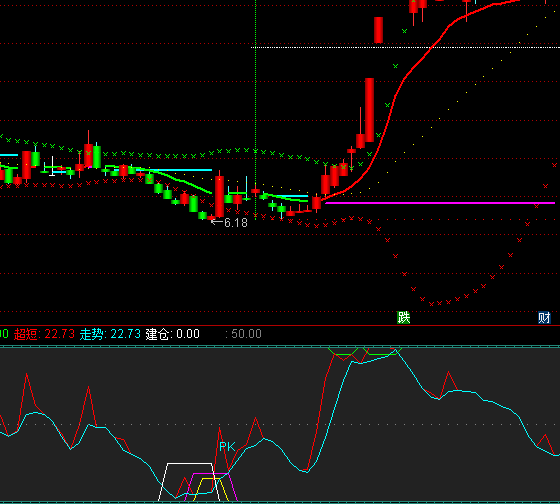Select the cyan 走势: 22.73 indicator label
The height and width of the screenshot is (504, 560).
[110, 334]
